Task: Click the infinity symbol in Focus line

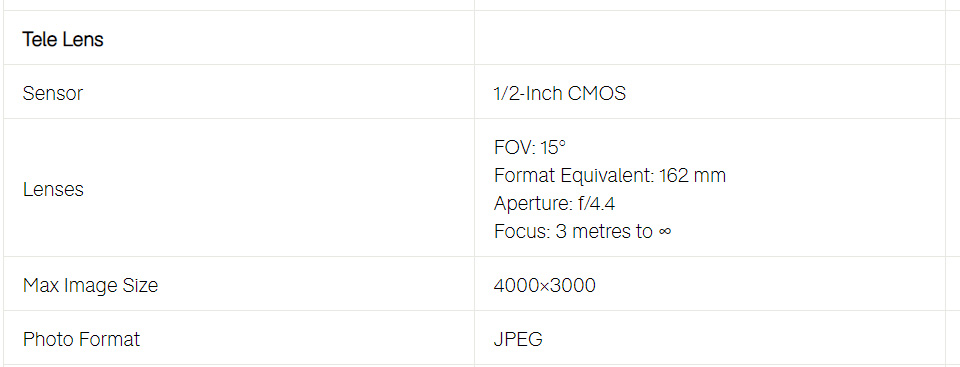Action: tap(665, 233)
